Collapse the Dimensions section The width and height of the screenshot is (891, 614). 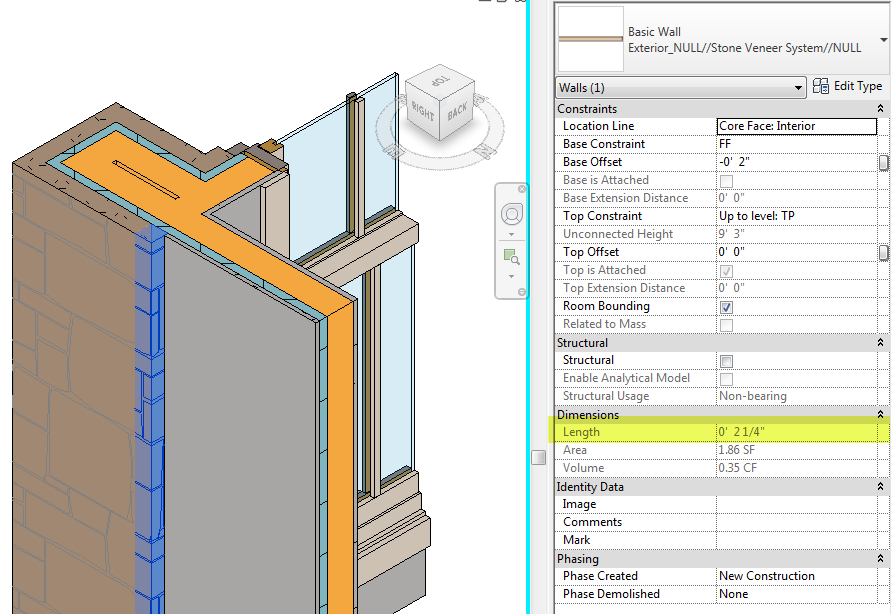(878, 414)
